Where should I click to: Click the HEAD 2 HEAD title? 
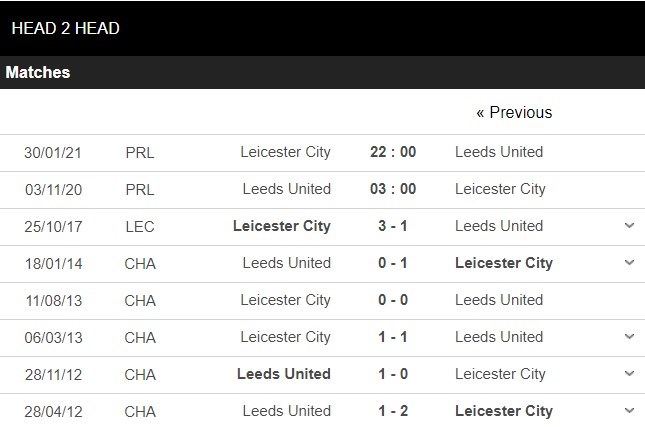click(x=66, y=28)
